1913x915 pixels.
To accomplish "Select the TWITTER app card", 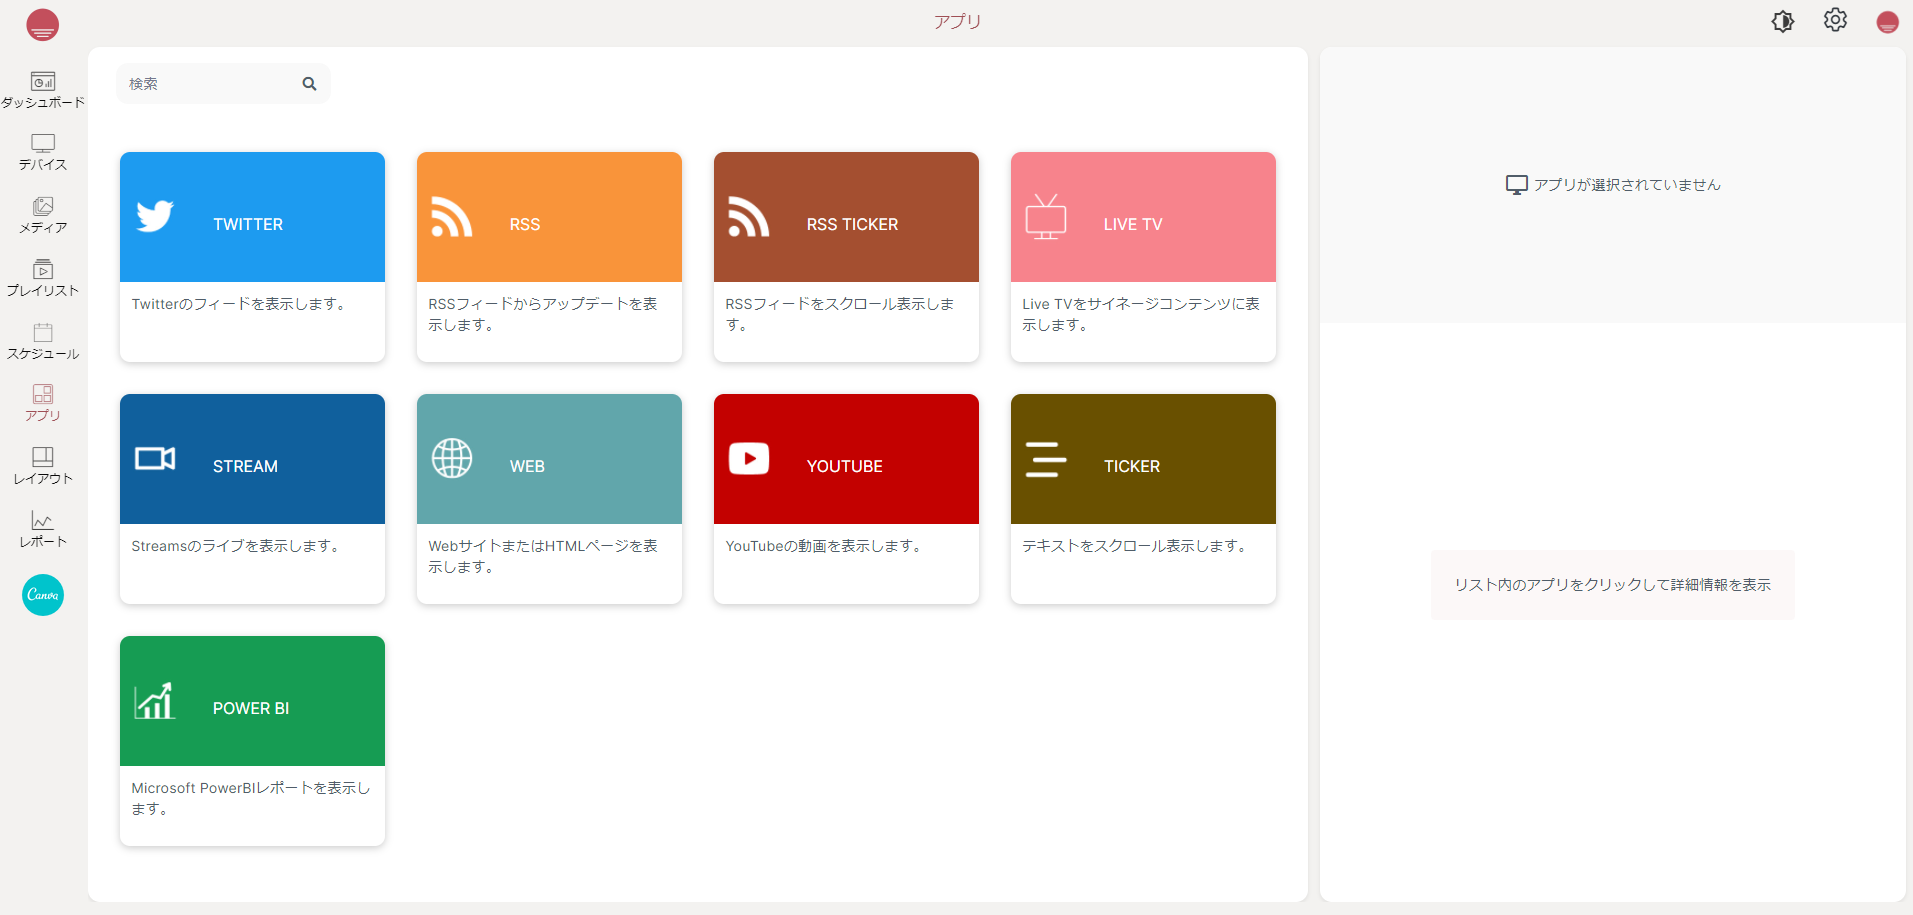I will pyautogui.click(x=252, y=257).
